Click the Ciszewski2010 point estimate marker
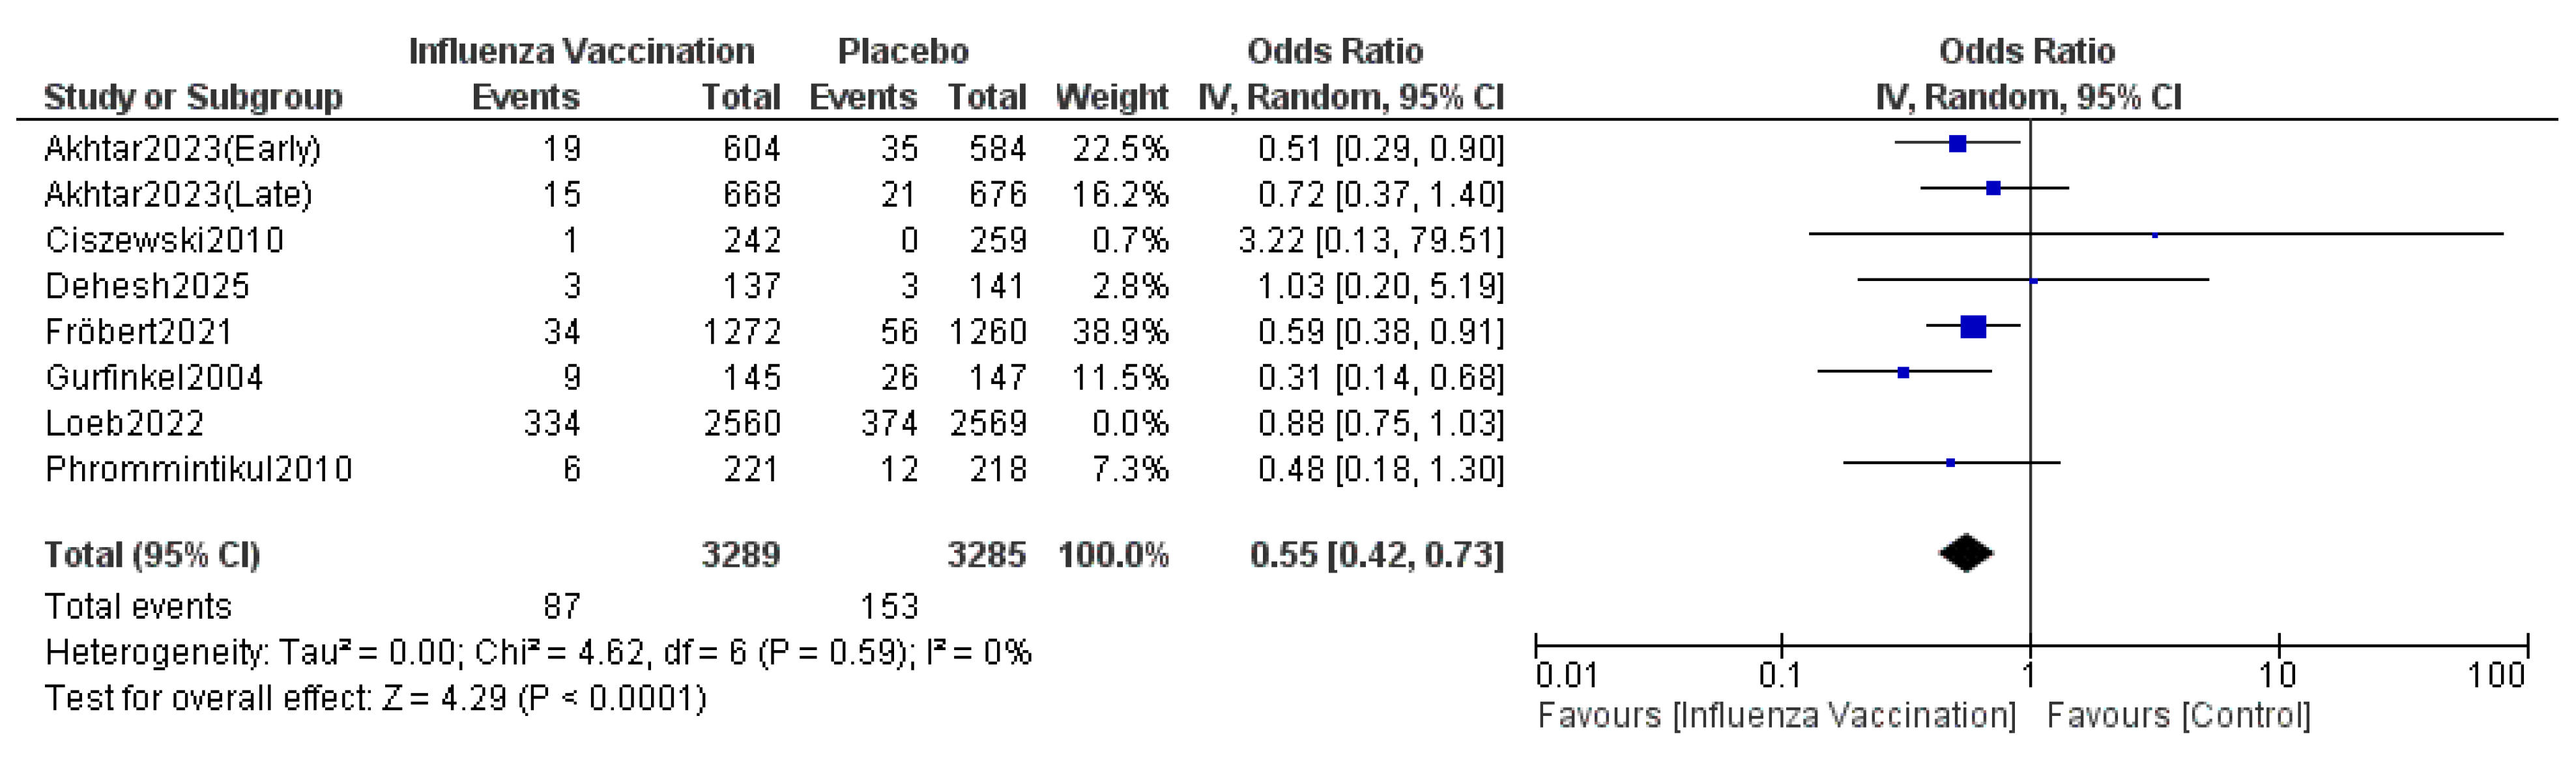The image size is (2576, 759). click(2155, 236)
